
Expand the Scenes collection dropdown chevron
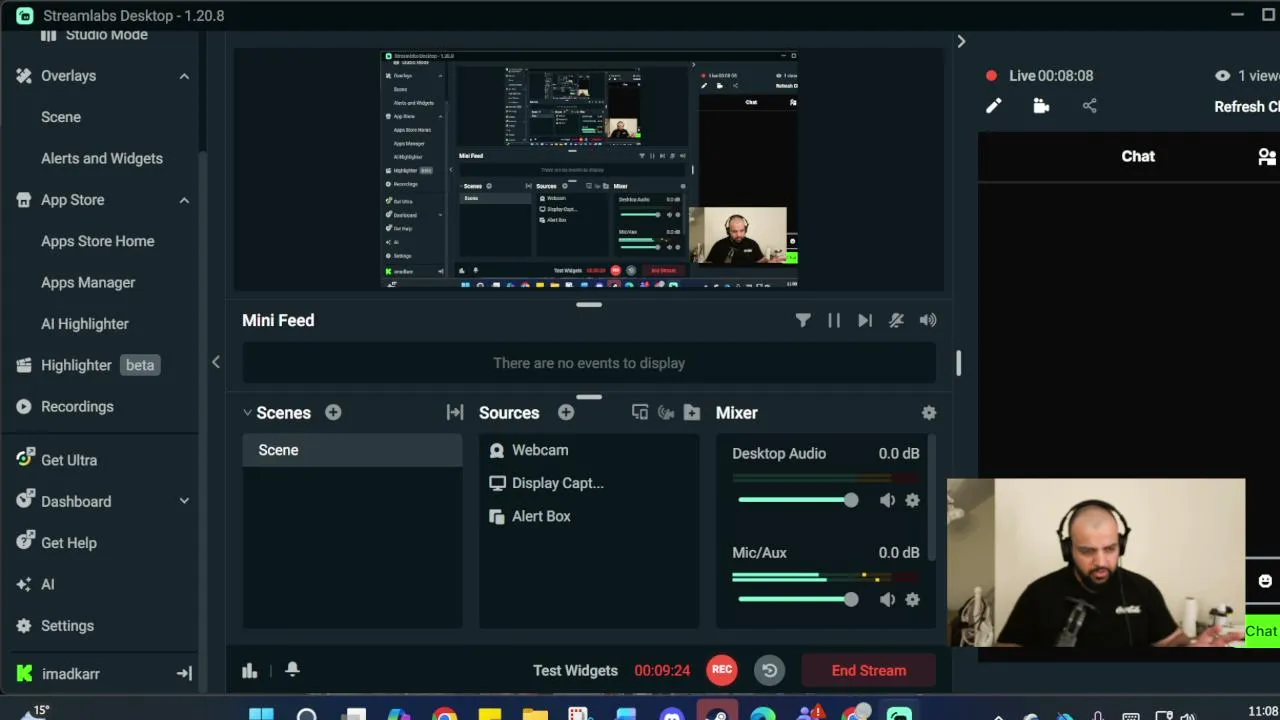click(247, 412)
